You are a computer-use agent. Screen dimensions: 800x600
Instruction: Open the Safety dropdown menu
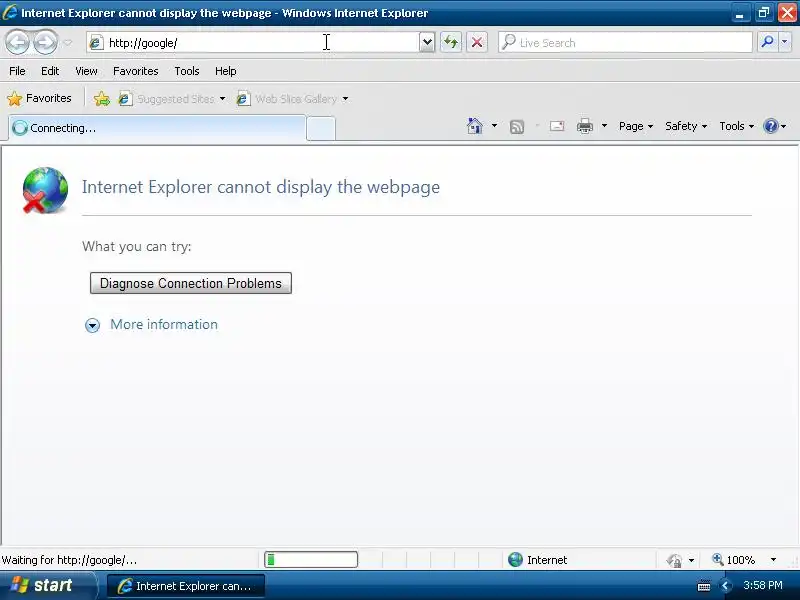(x=686, y=126)
